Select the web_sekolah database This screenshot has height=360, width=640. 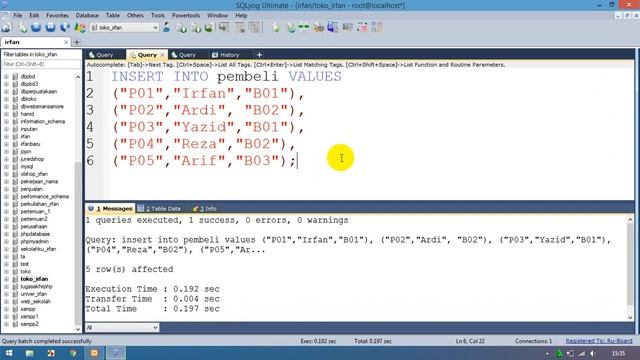(x=36, y=301)
